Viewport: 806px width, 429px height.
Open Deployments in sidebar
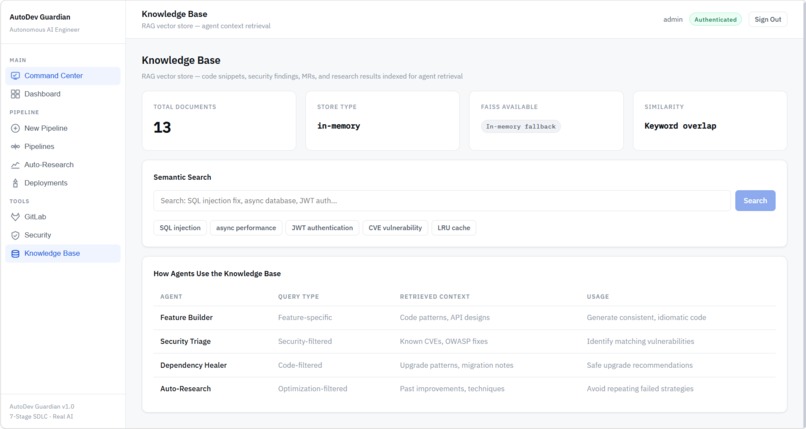tap(63, 183)
